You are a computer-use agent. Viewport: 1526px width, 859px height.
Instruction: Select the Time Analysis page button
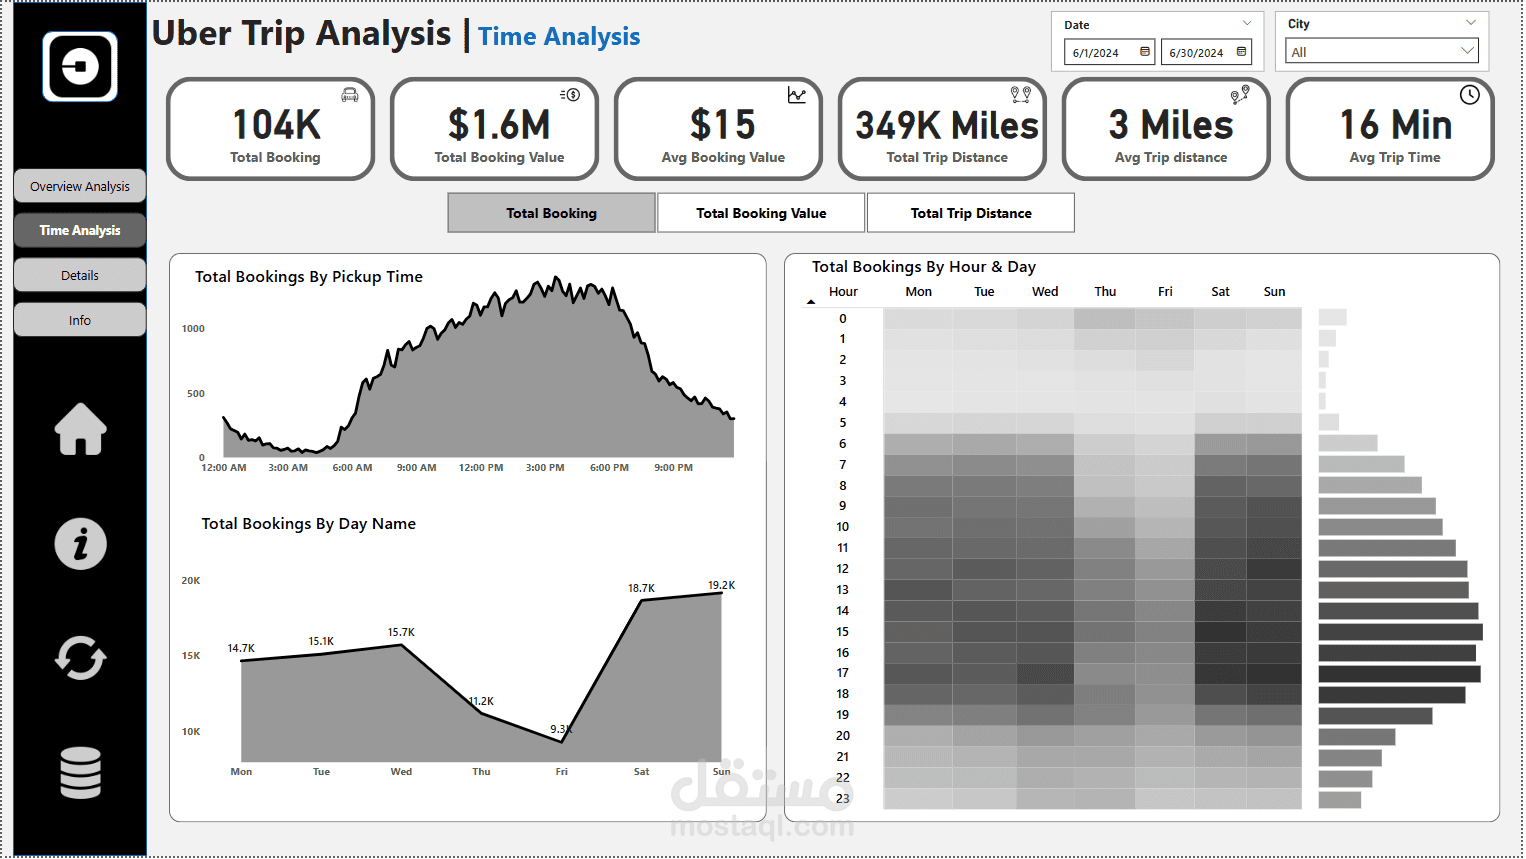click(80, 230)
